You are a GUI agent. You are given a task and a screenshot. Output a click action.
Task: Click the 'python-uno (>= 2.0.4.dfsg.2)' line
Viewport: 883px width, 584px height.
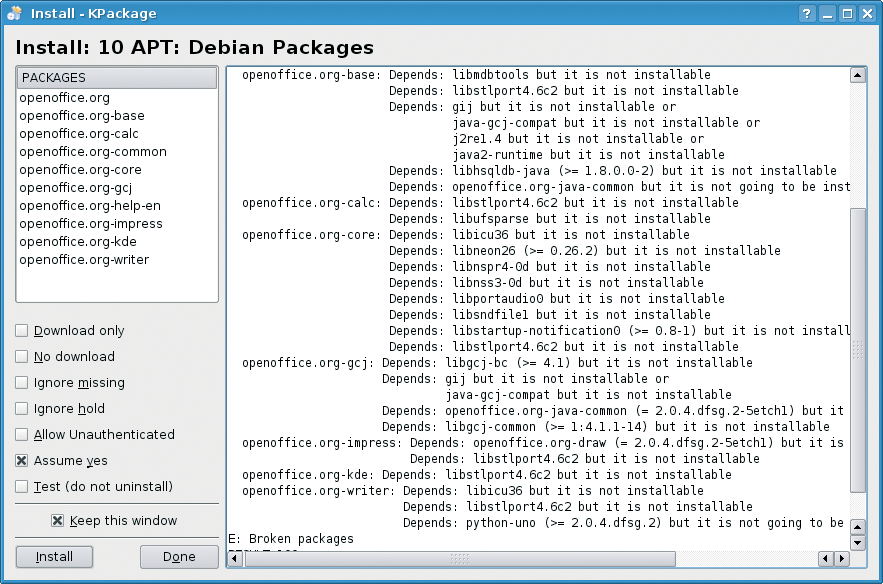pyautogui.click(x=623, y=523)
